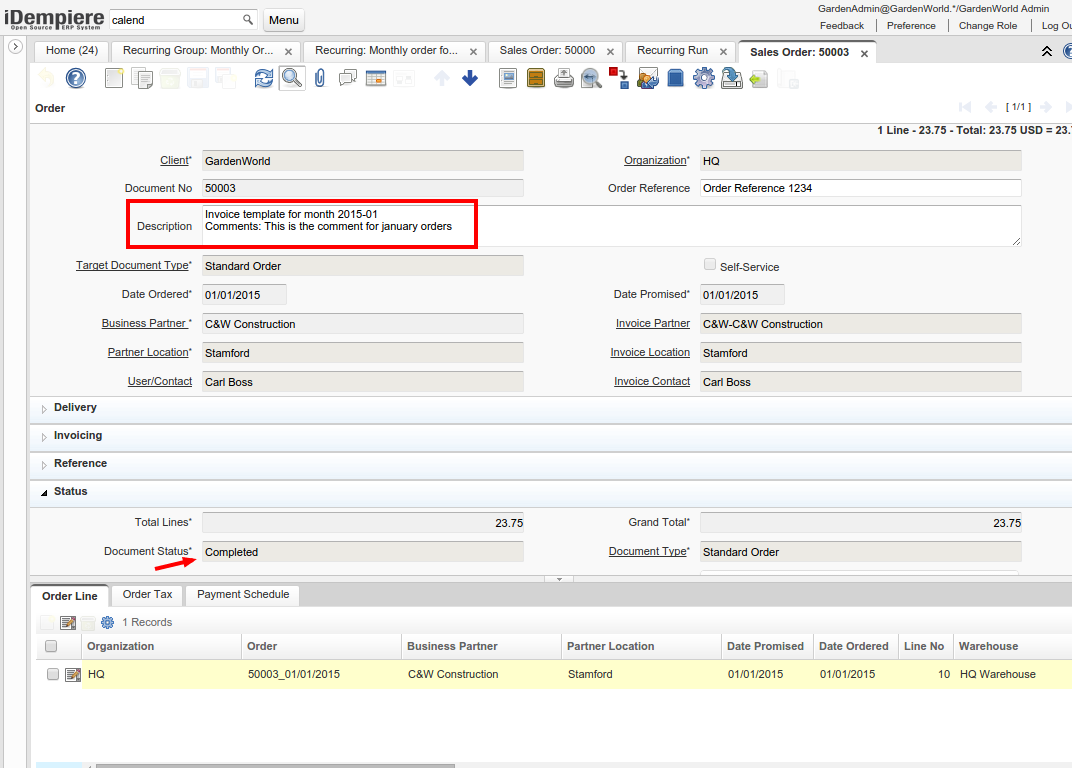Expand the Invoicing section
The width and height of the screenshot is (1072, 768).
coord(77,436)
